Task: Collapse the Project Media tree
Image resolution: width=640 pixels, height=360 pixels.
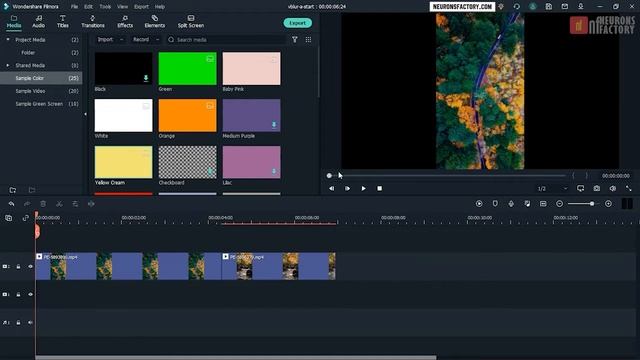Action: coord(8,40)
